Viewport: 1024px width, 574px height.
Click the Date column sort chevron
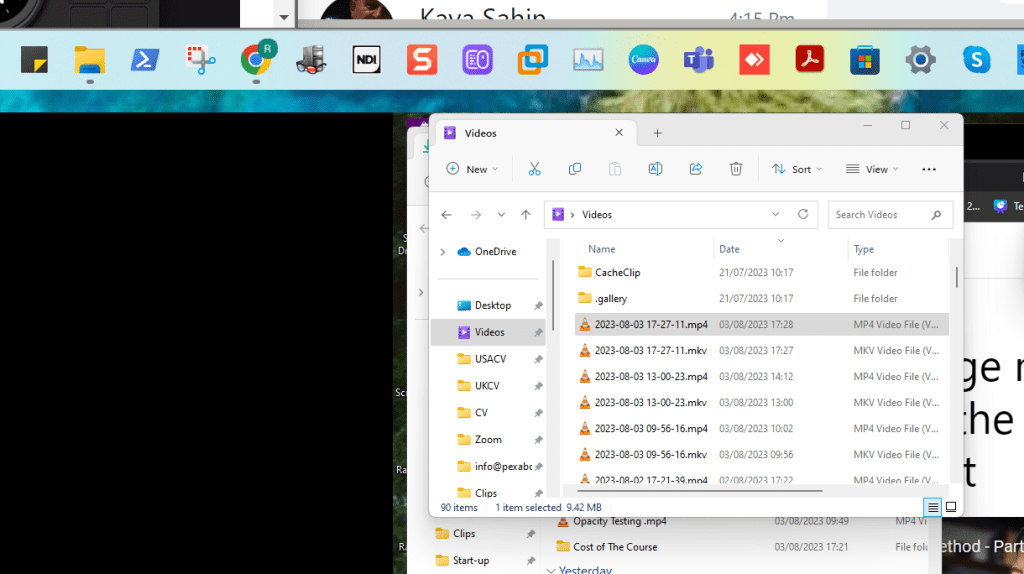point(780,241)
